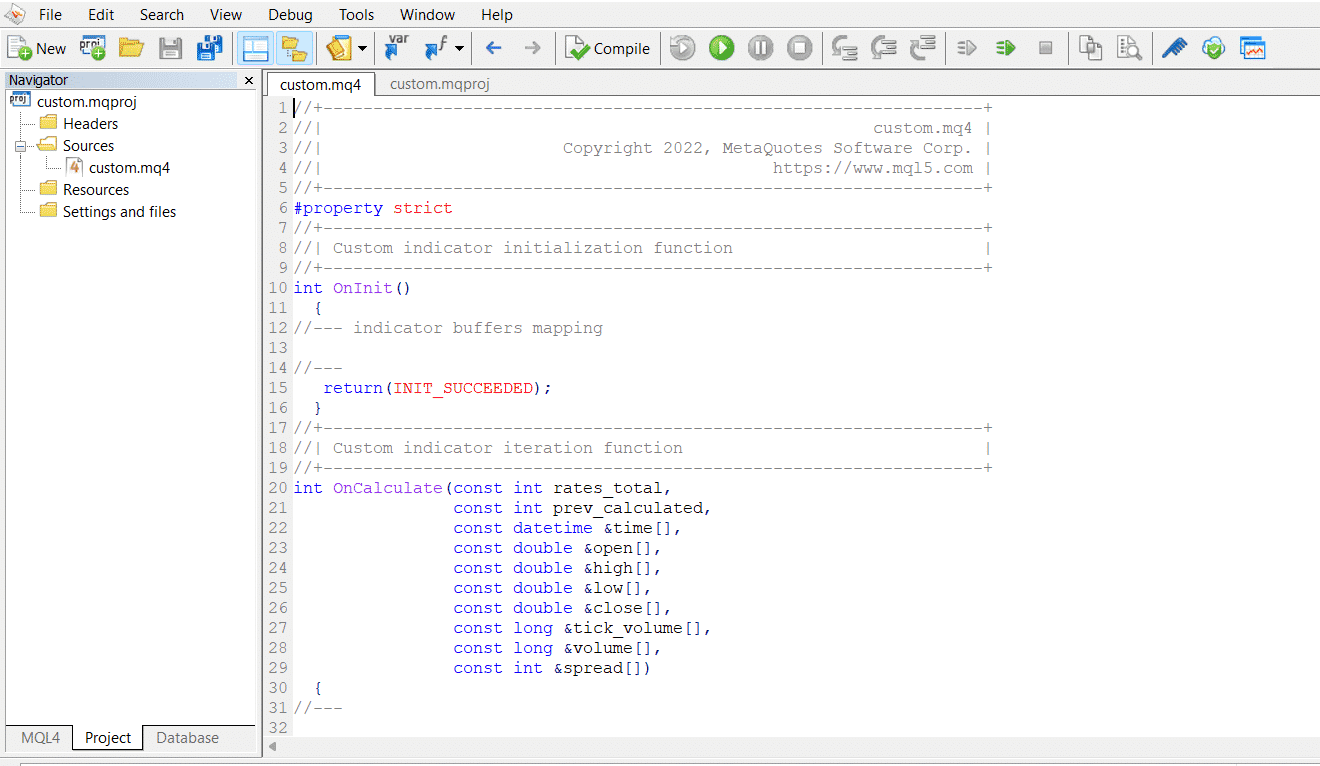Click the blue comb Styler icon

pos(1174,48)
